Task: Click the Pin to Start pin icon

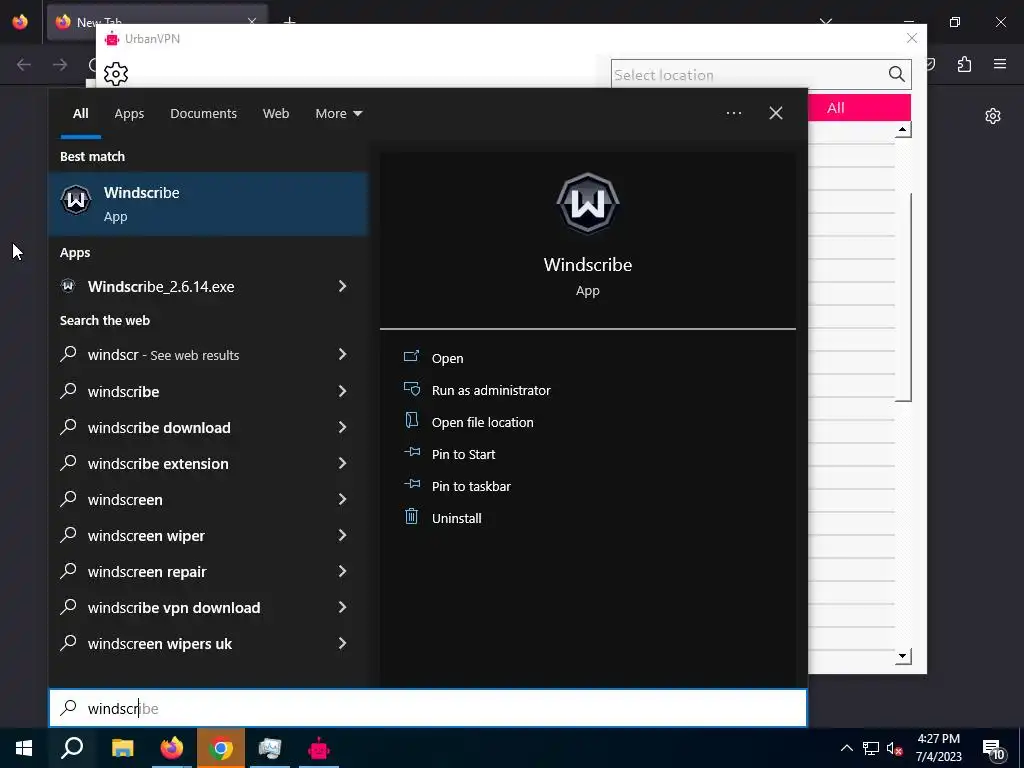Action: tap(411, 452)
